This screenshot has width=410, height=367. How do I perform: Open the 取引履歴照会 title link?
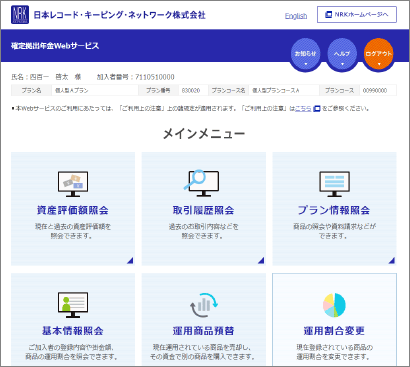pyautogui.click(x=203, y=210)
